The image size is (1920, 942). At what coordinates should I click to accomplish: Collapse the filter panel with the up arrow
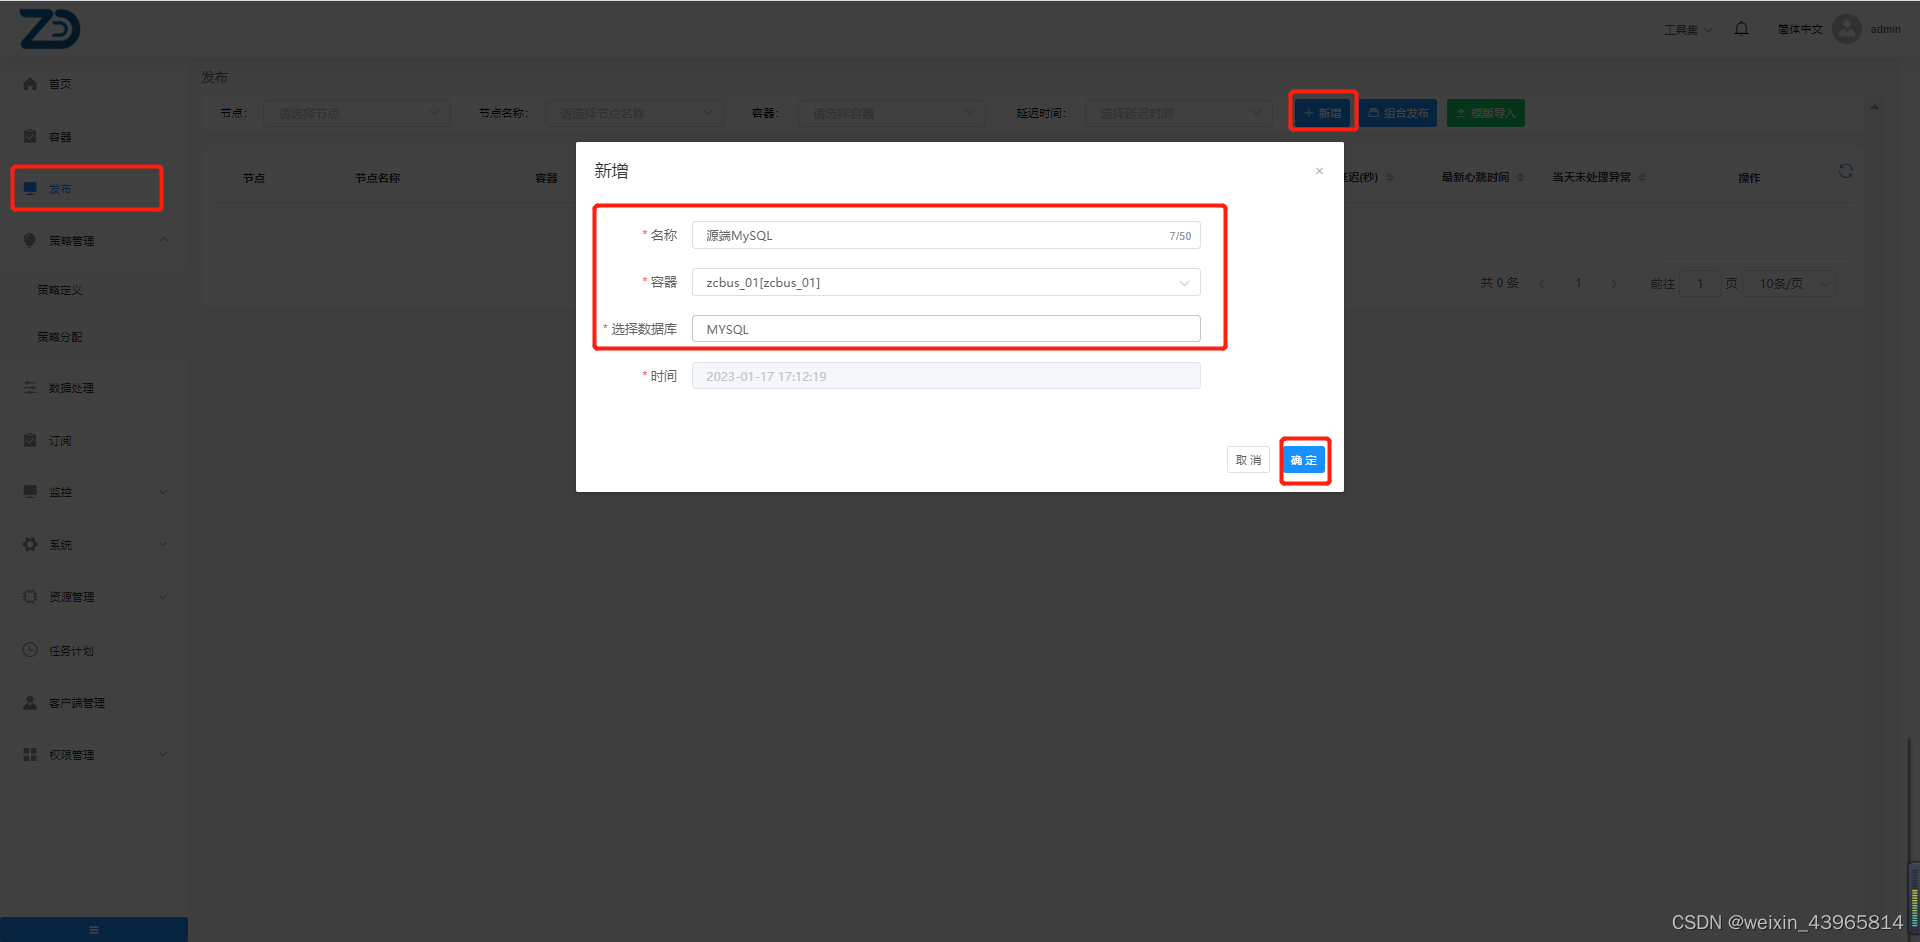(x=1874, y=107)
